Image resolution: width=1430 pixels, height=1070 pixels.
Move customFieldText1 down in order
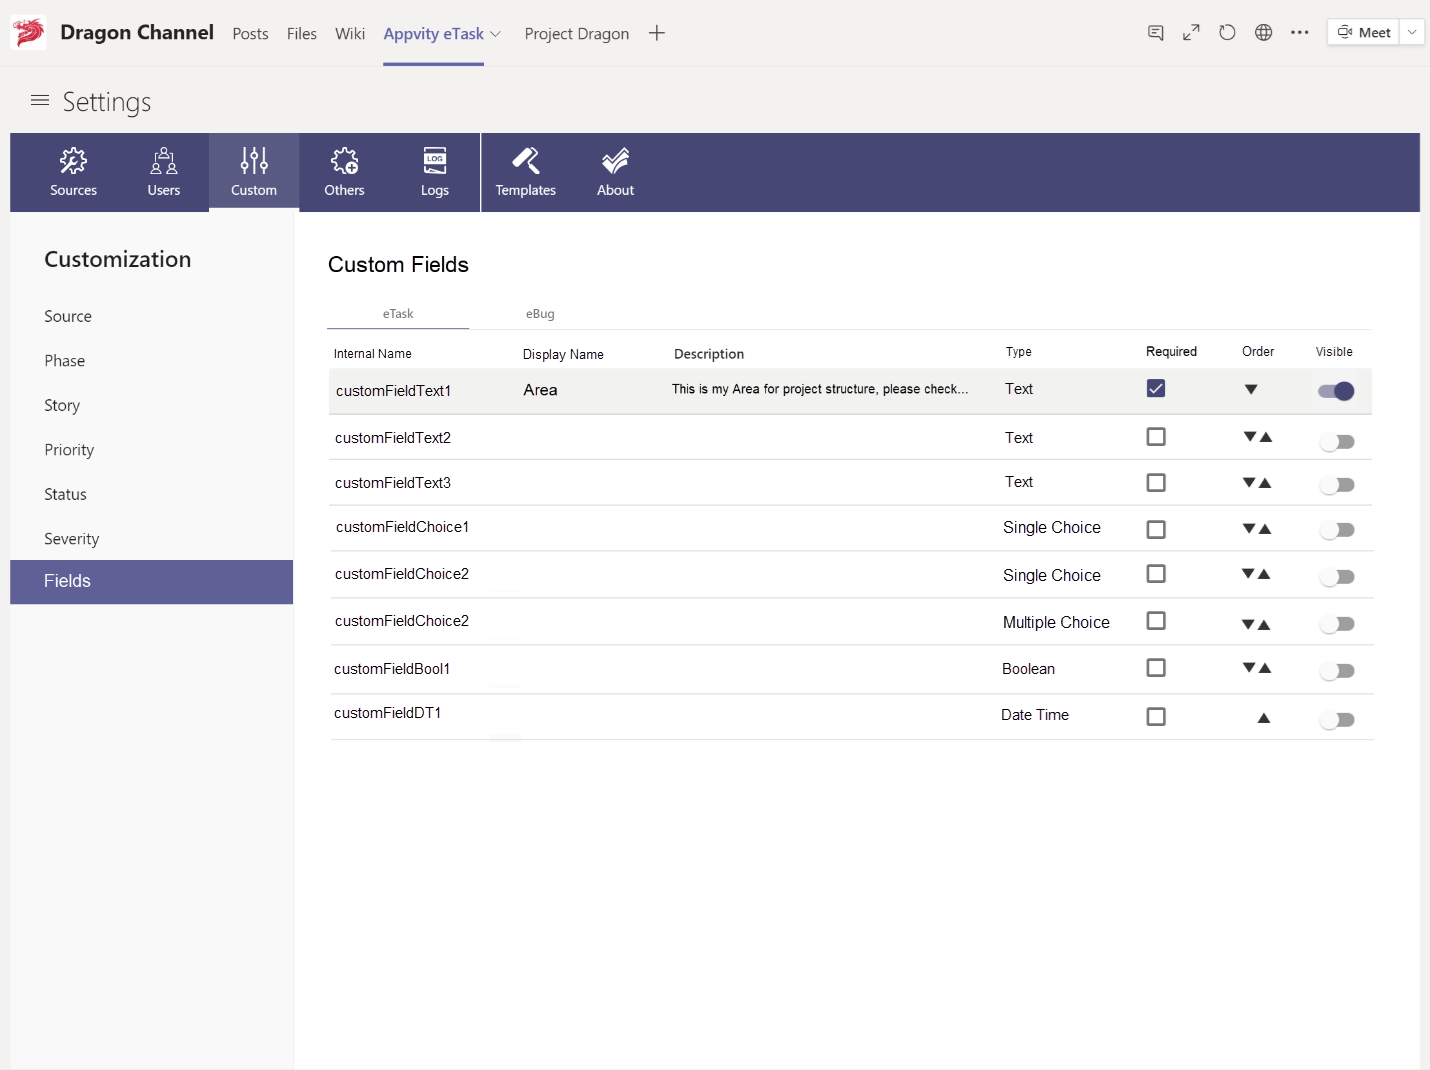click(1251, 390)
